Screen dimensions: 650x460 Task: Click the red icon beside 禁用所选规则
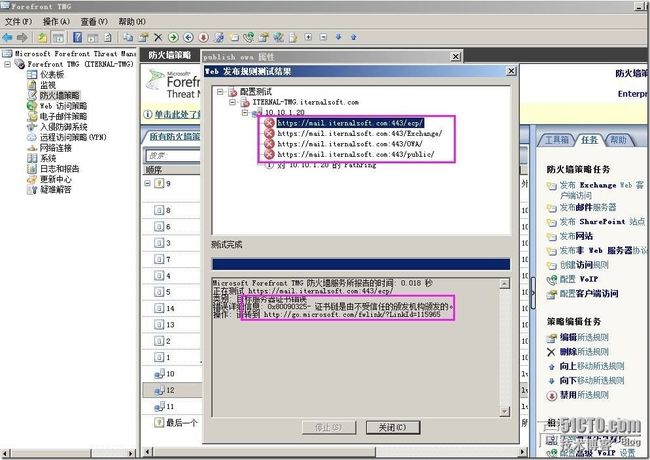click(x=551, y=395)
